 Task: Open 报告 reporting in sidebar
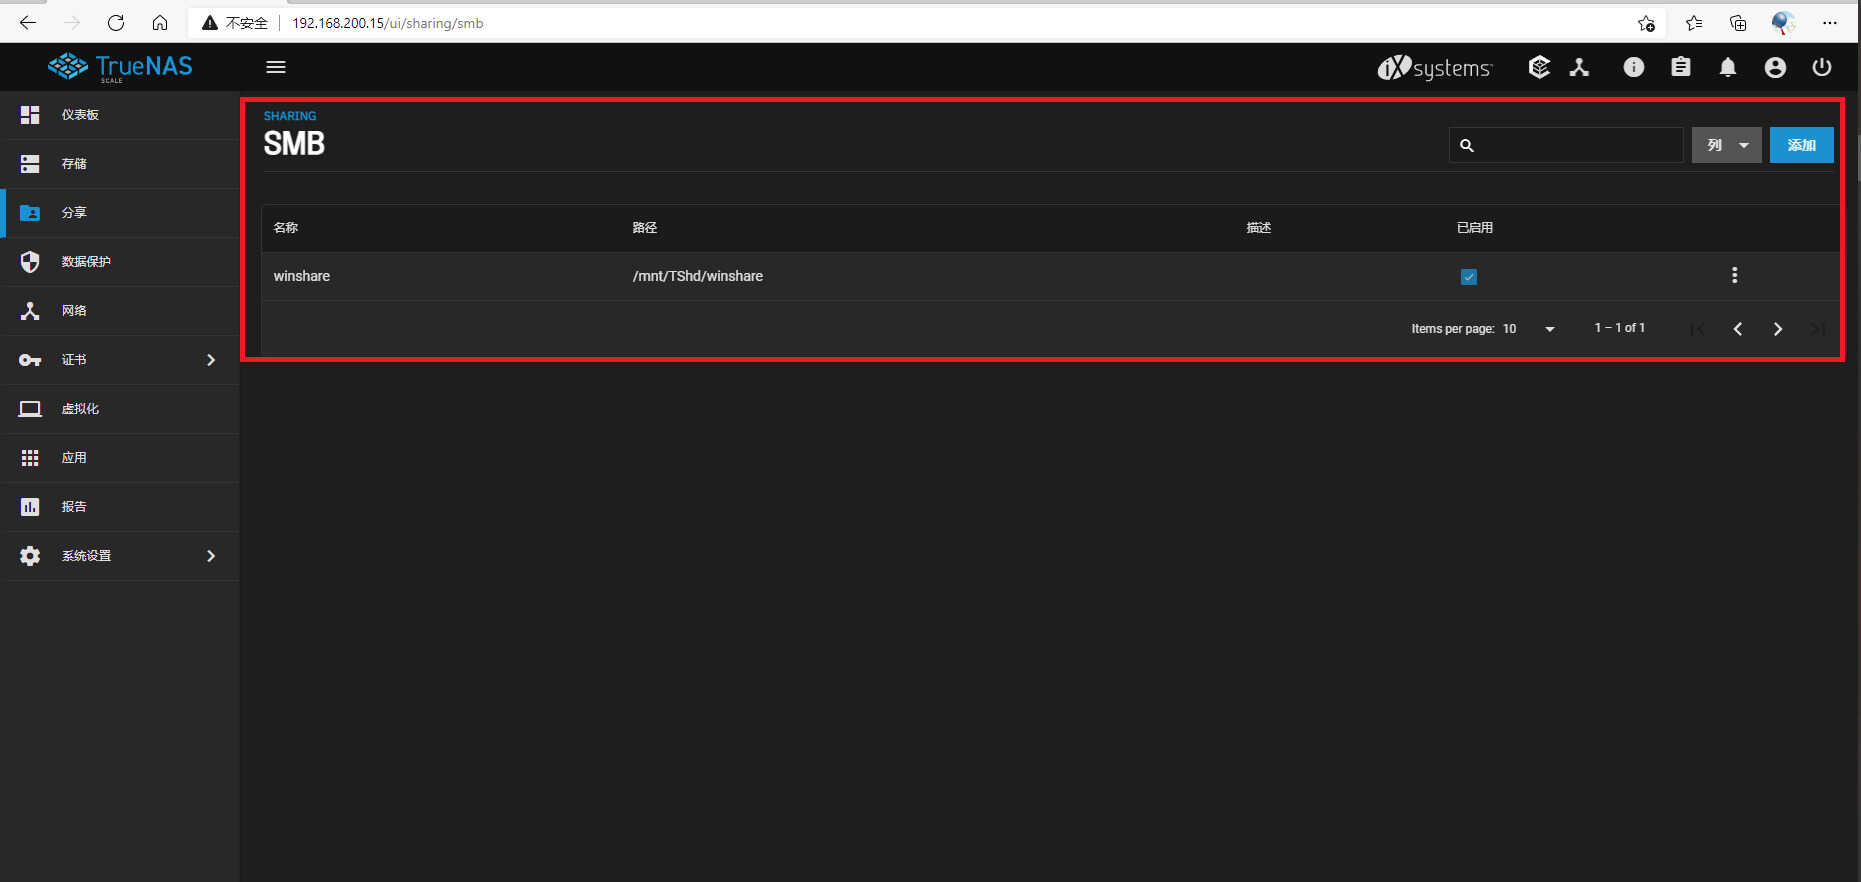point(120,507)
